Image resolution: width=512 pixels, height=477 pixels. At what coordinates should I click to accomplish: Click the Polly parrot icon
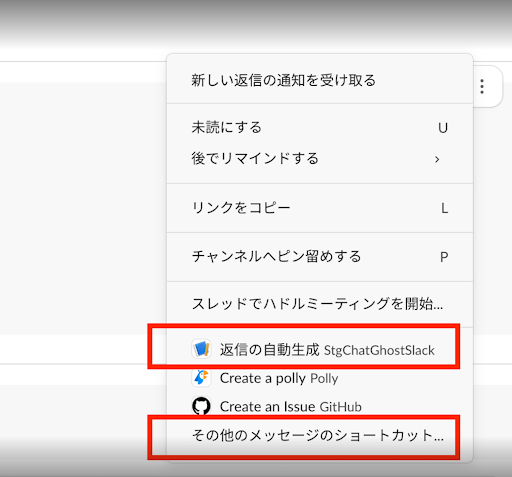pos(201,378)
